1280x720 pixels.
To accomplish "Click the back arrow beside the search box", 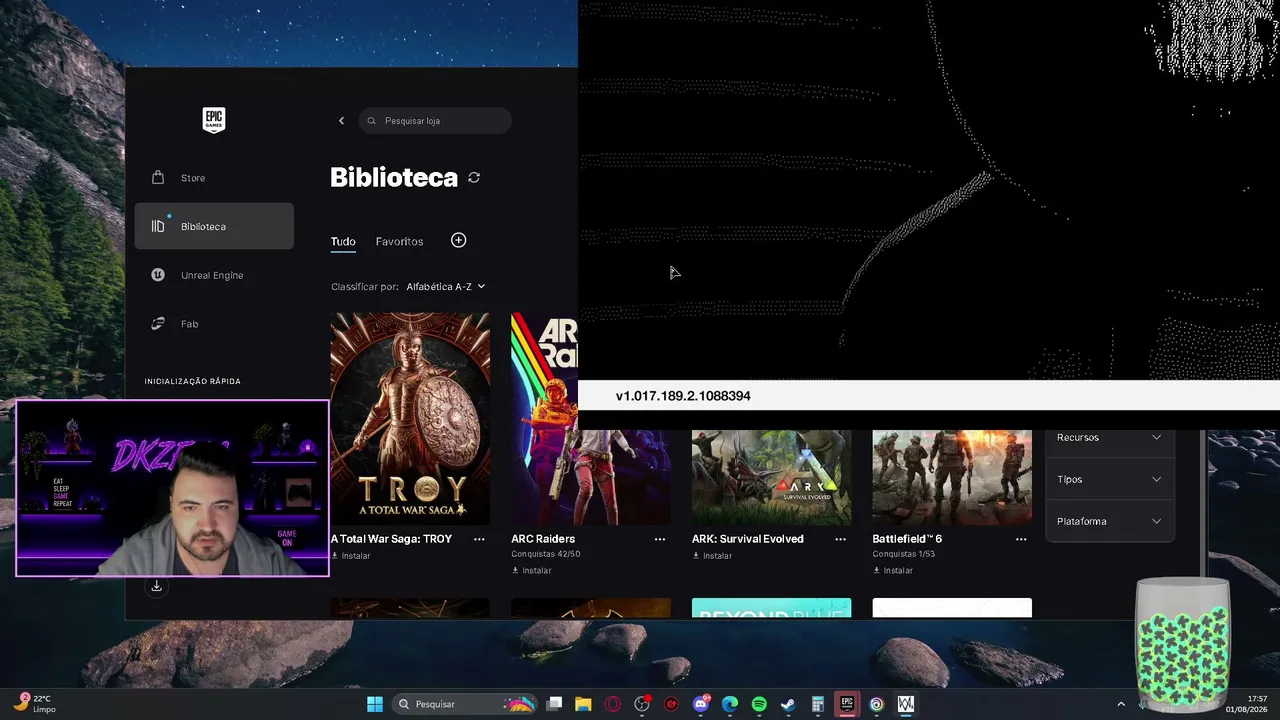I will pyautogui.click(x=341, y=121).
